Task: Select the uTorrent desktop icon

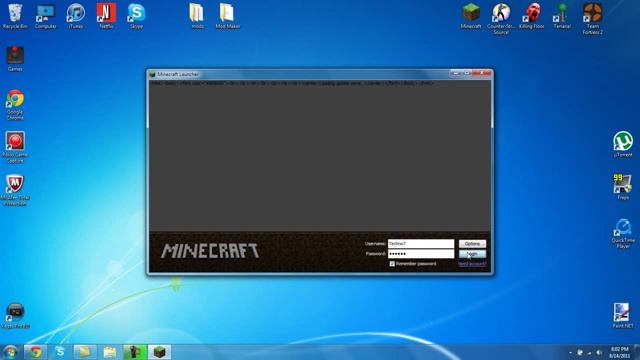Action: tap(623, 144)
